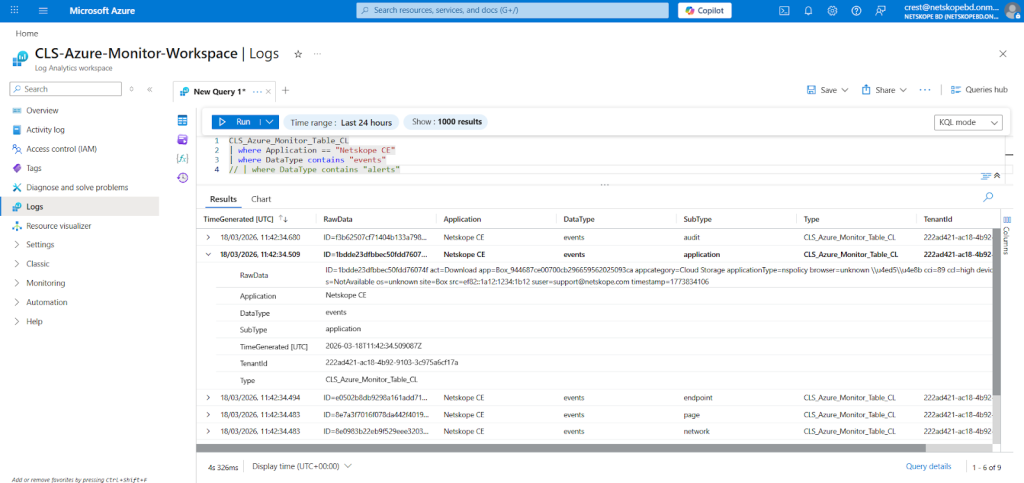Viewport: 1024px width, 483px height.
Task: Go to Home breadcrumb
Action: 27,33
